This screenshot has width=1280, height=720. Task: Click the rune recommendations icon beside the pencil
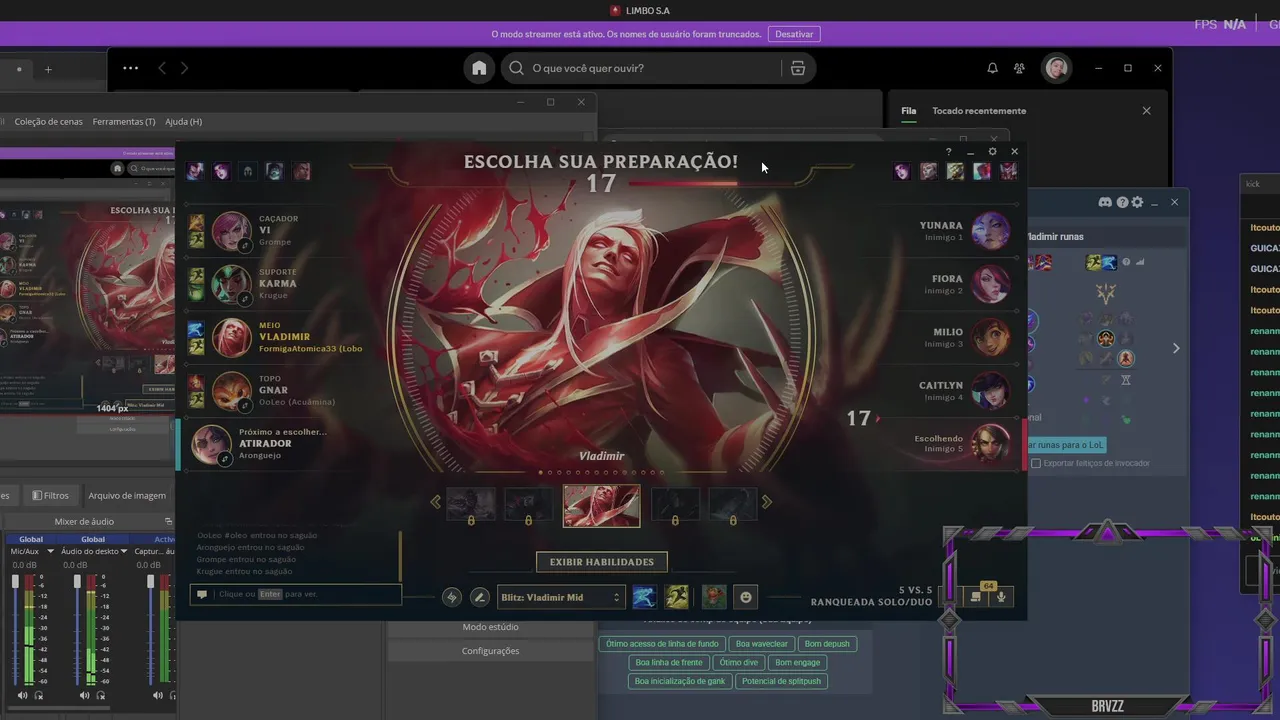coord(452,597)
